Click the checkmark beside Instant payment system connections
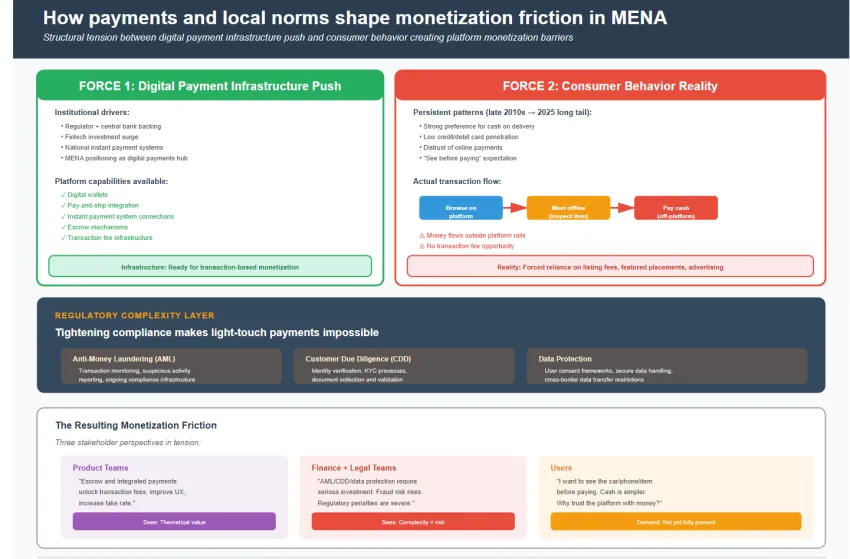The height and width of the screenshot is (559, 850). 63,216
